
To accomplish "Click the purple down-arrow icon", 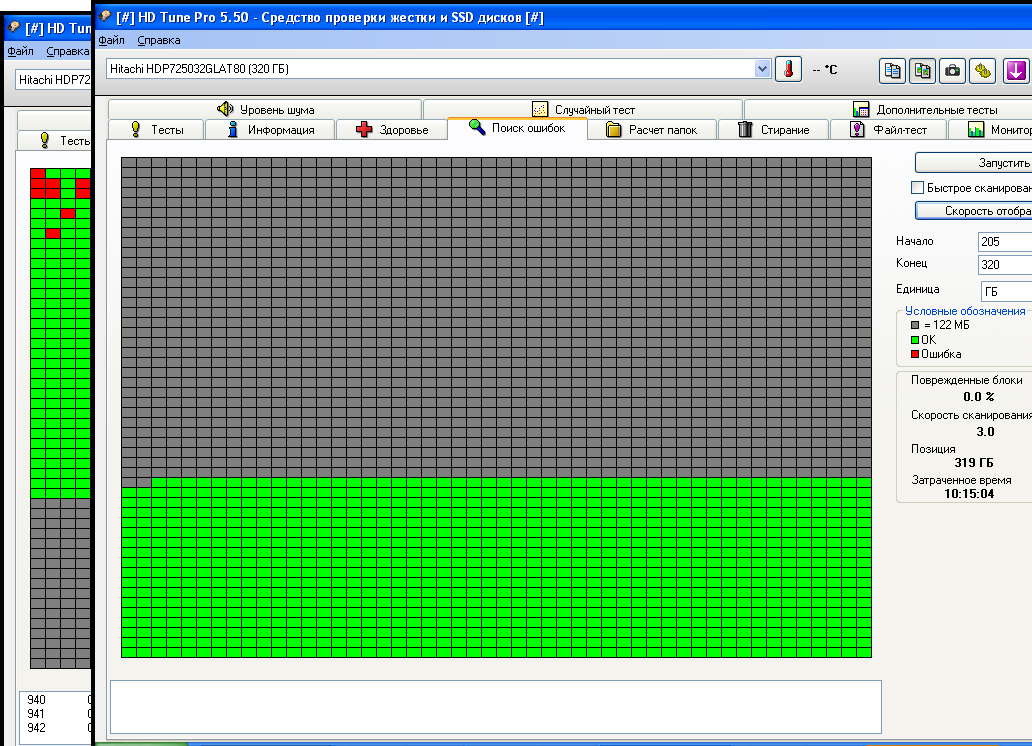I will pos(1016,70).
